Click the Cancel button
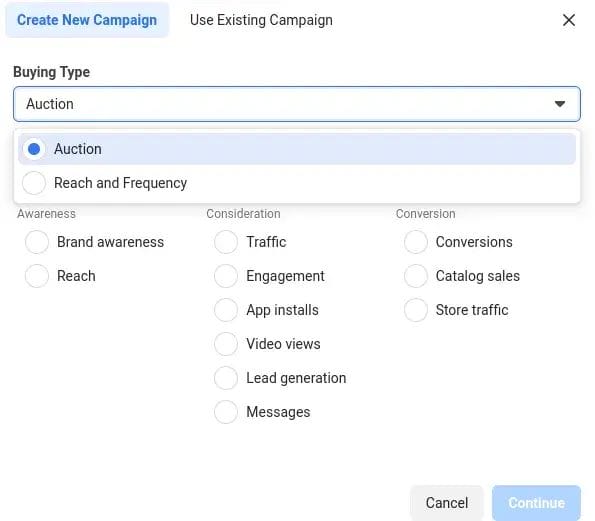Screen dimensions: 595x521 pyautogui.click(x=447, y=503)
